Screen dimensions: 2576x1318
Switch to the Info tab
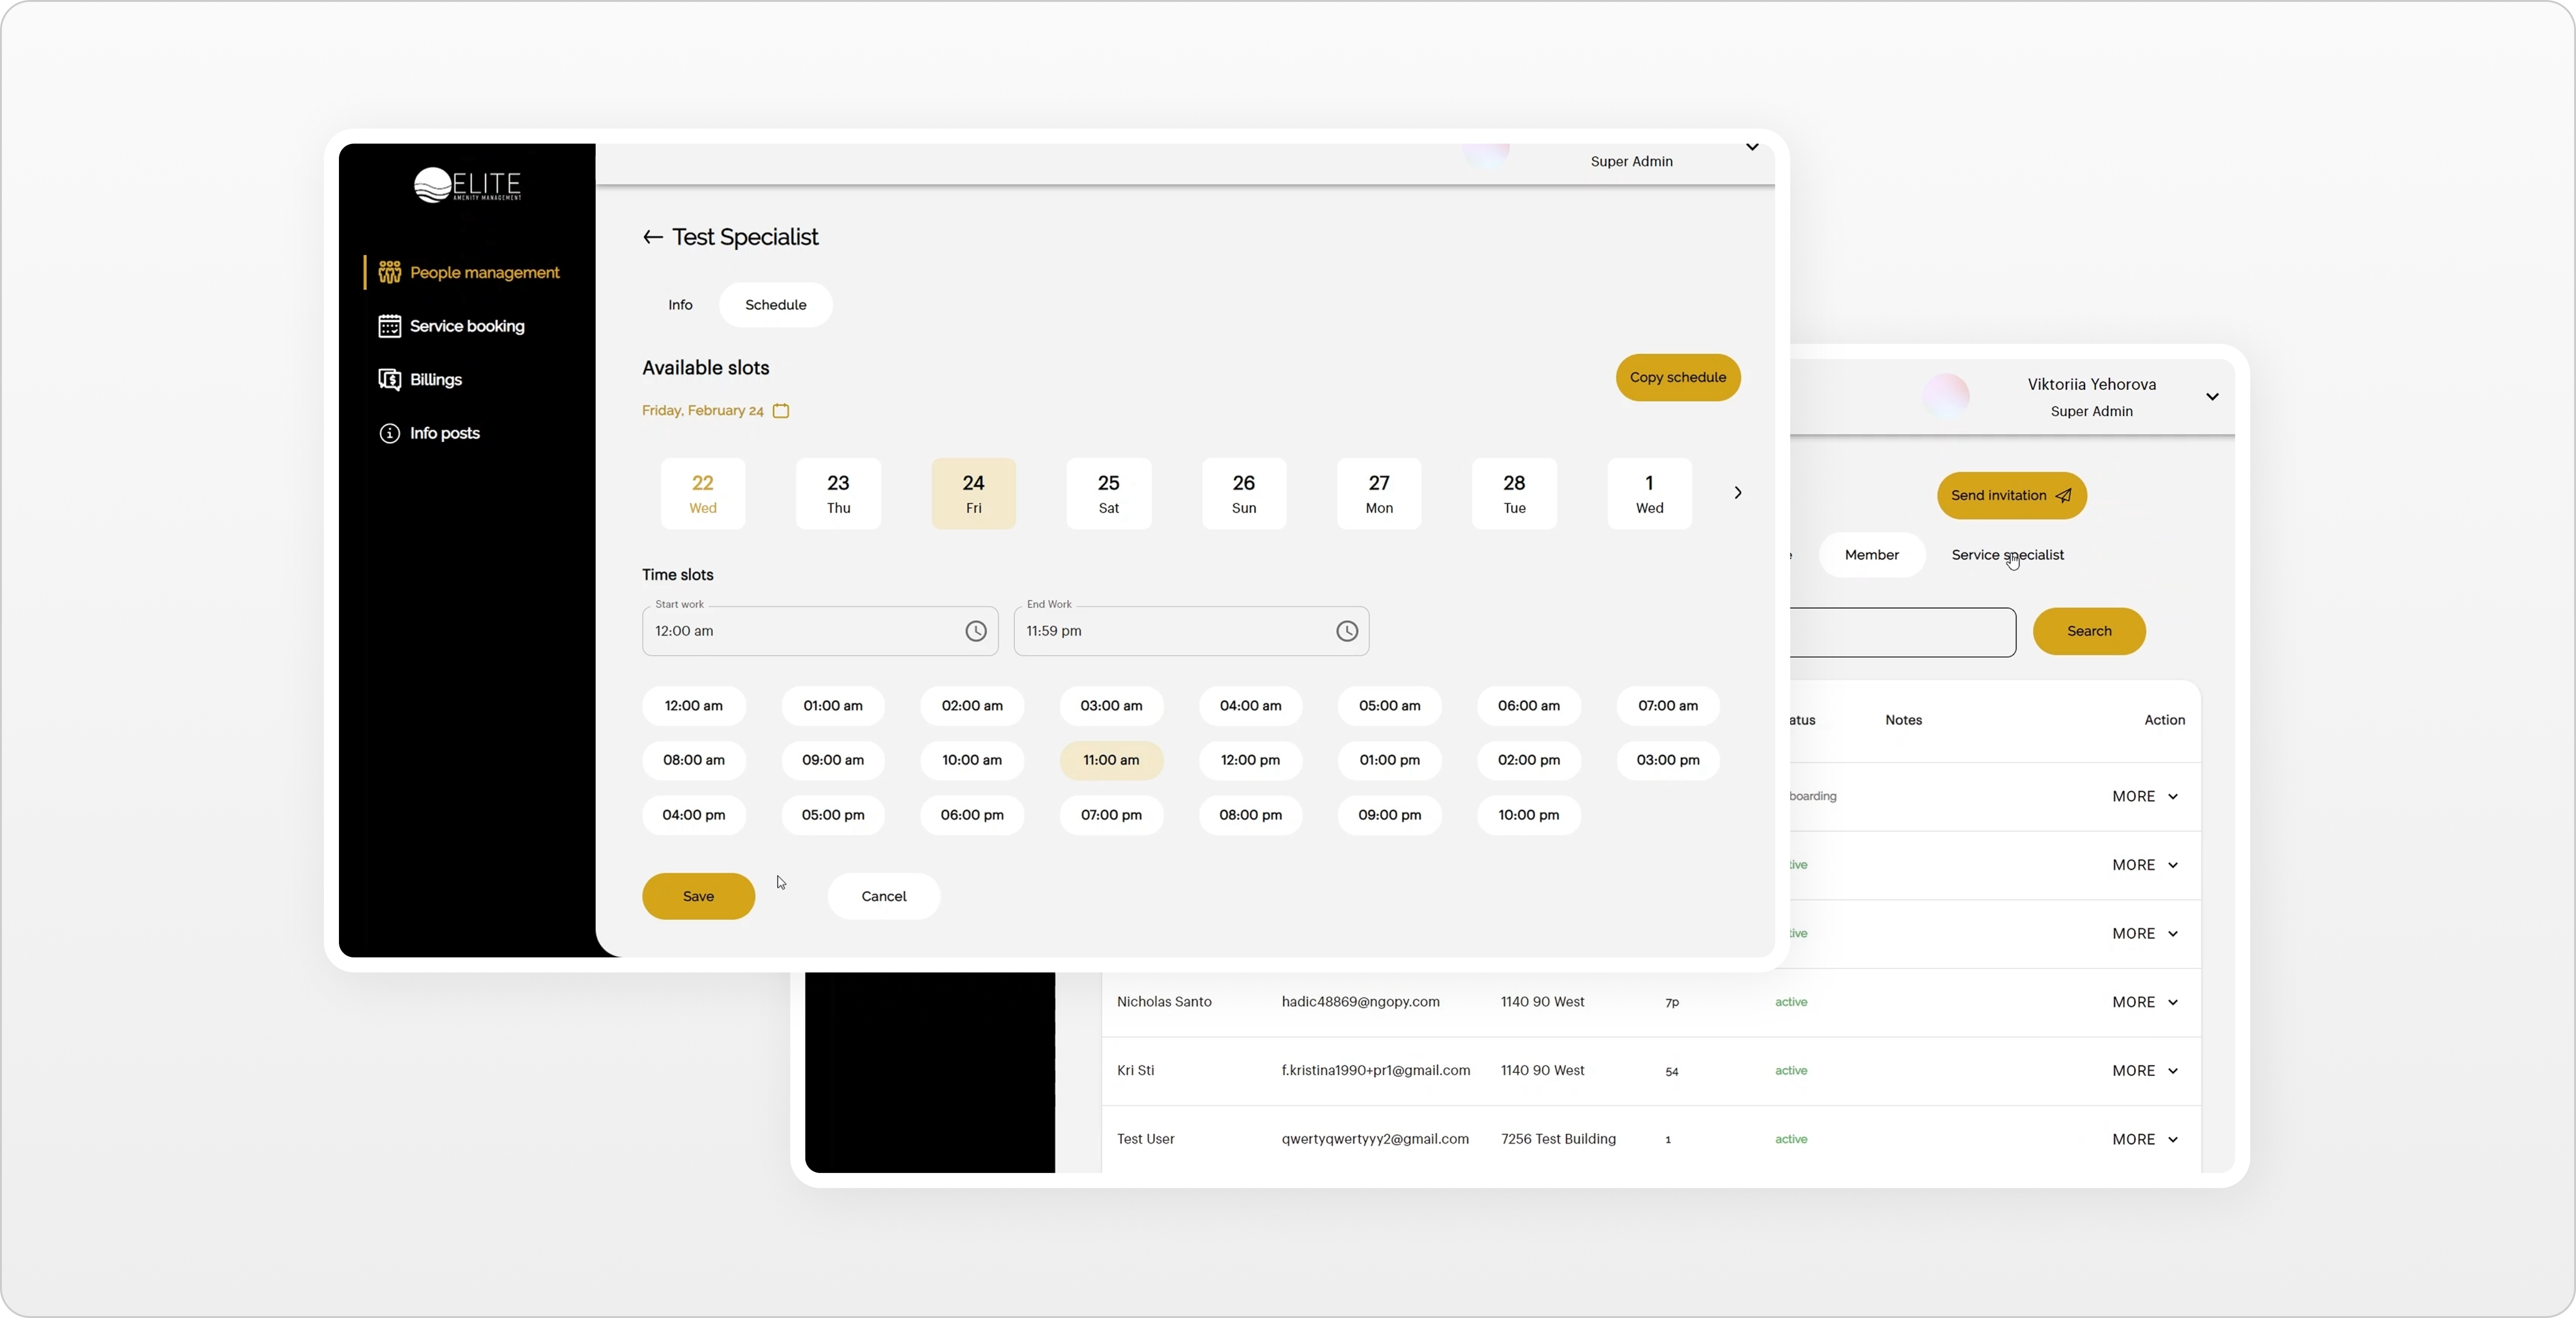click(x=680, y=305)
